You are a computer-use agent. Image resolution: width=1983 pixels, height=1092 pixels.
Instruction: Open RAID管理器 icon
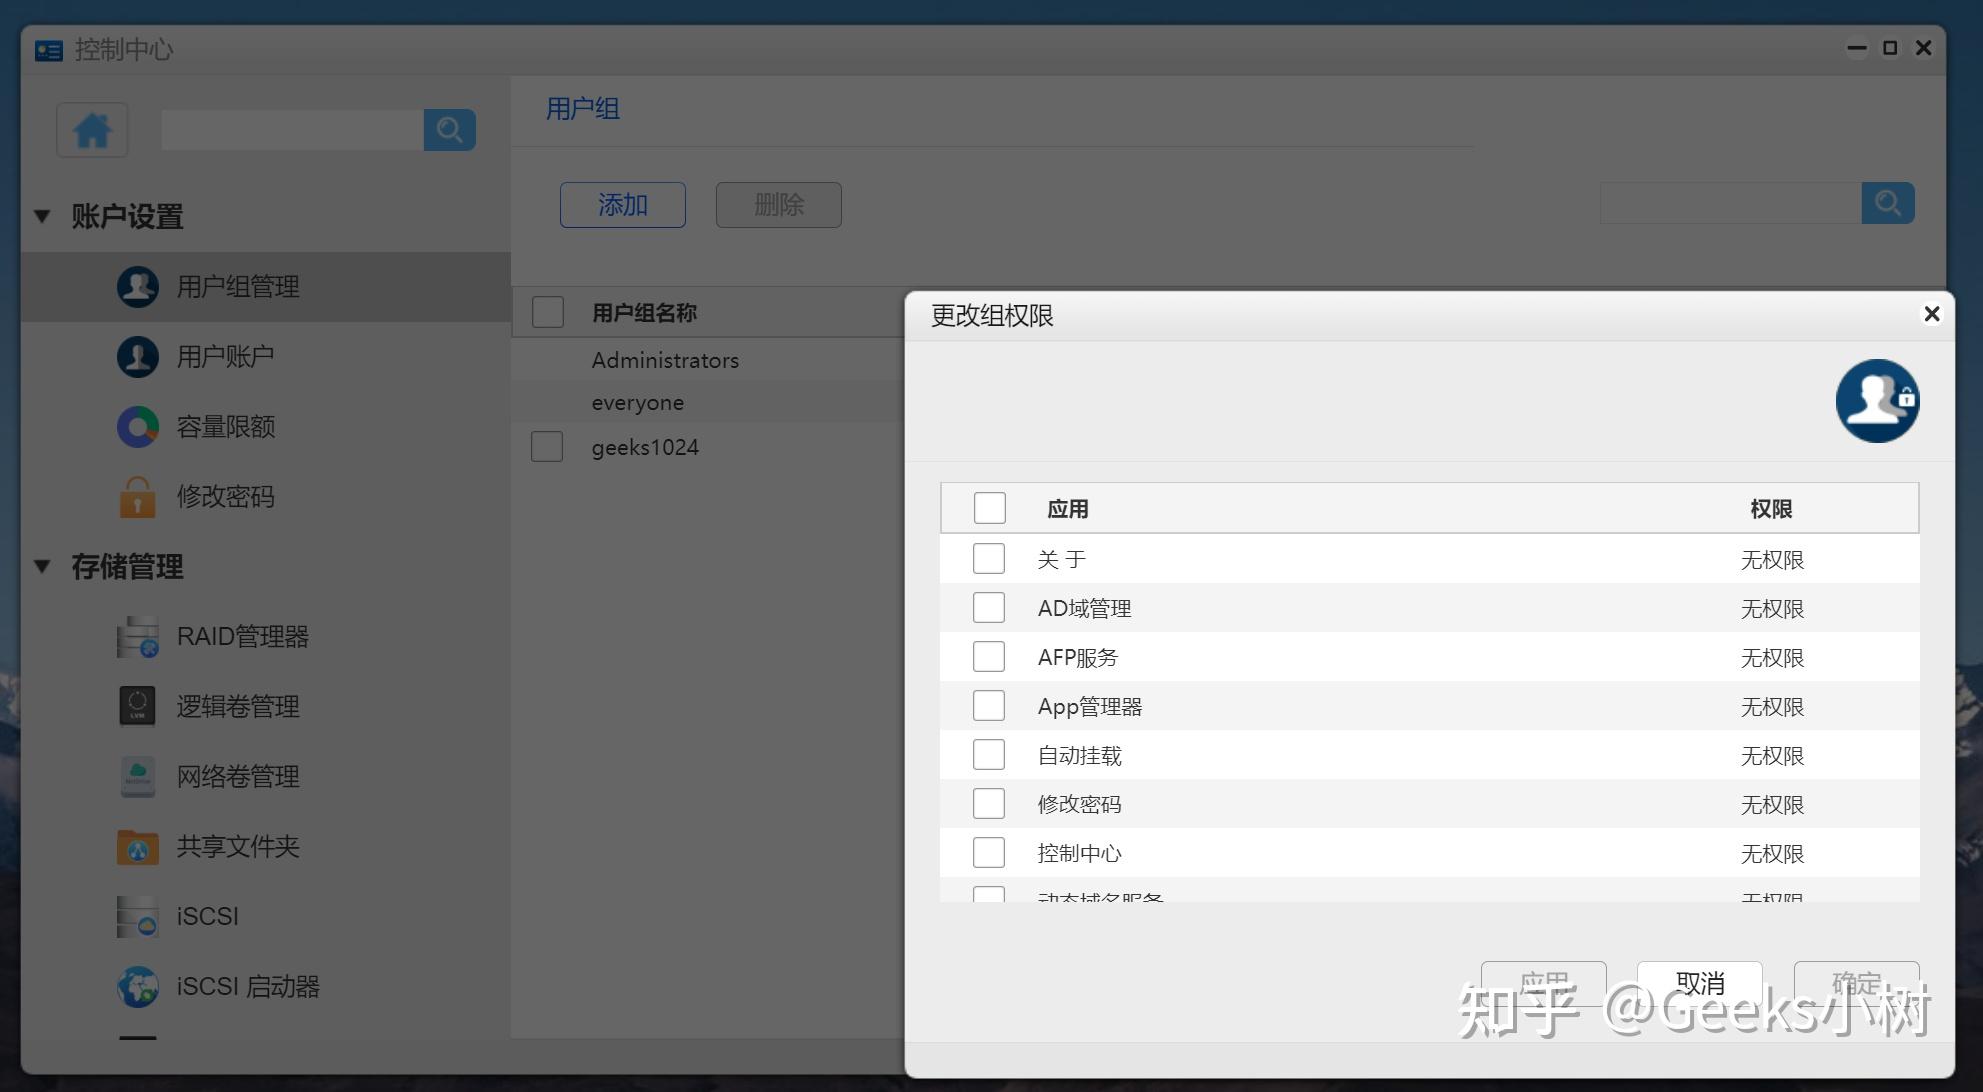click(x=138, y=637)
